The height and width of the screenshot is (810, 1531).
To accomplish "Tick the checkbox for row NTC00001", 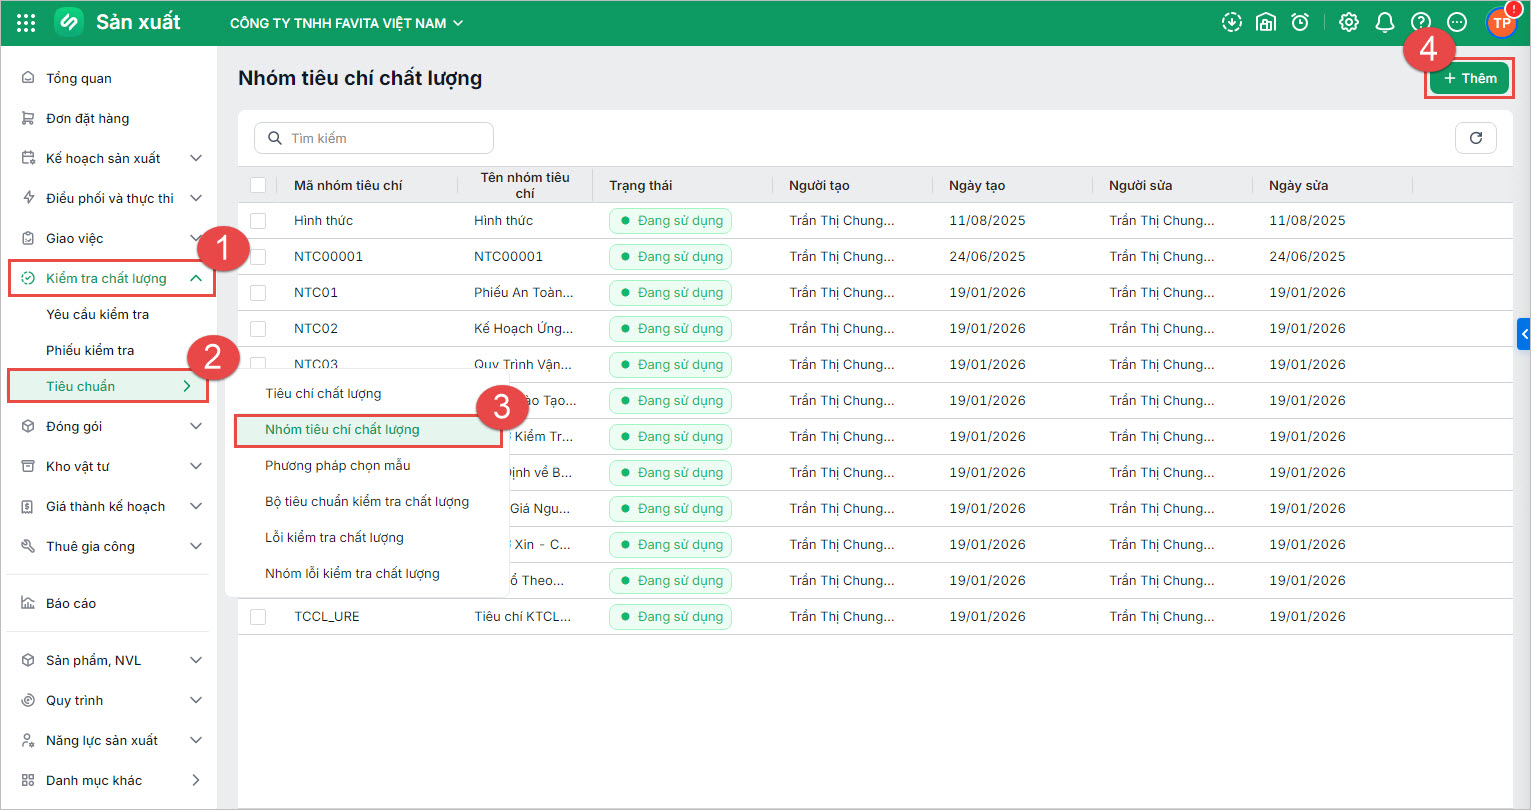I will coord(258,256).
